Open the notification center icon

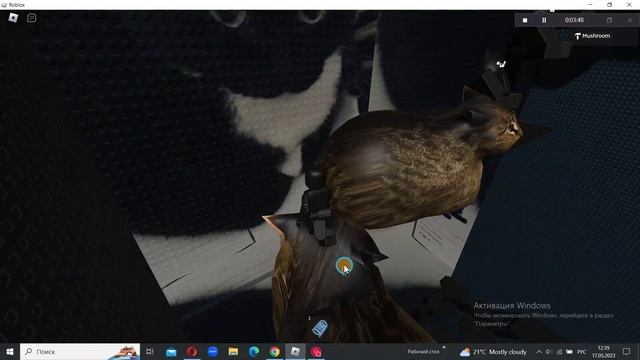tap(627, 351)
